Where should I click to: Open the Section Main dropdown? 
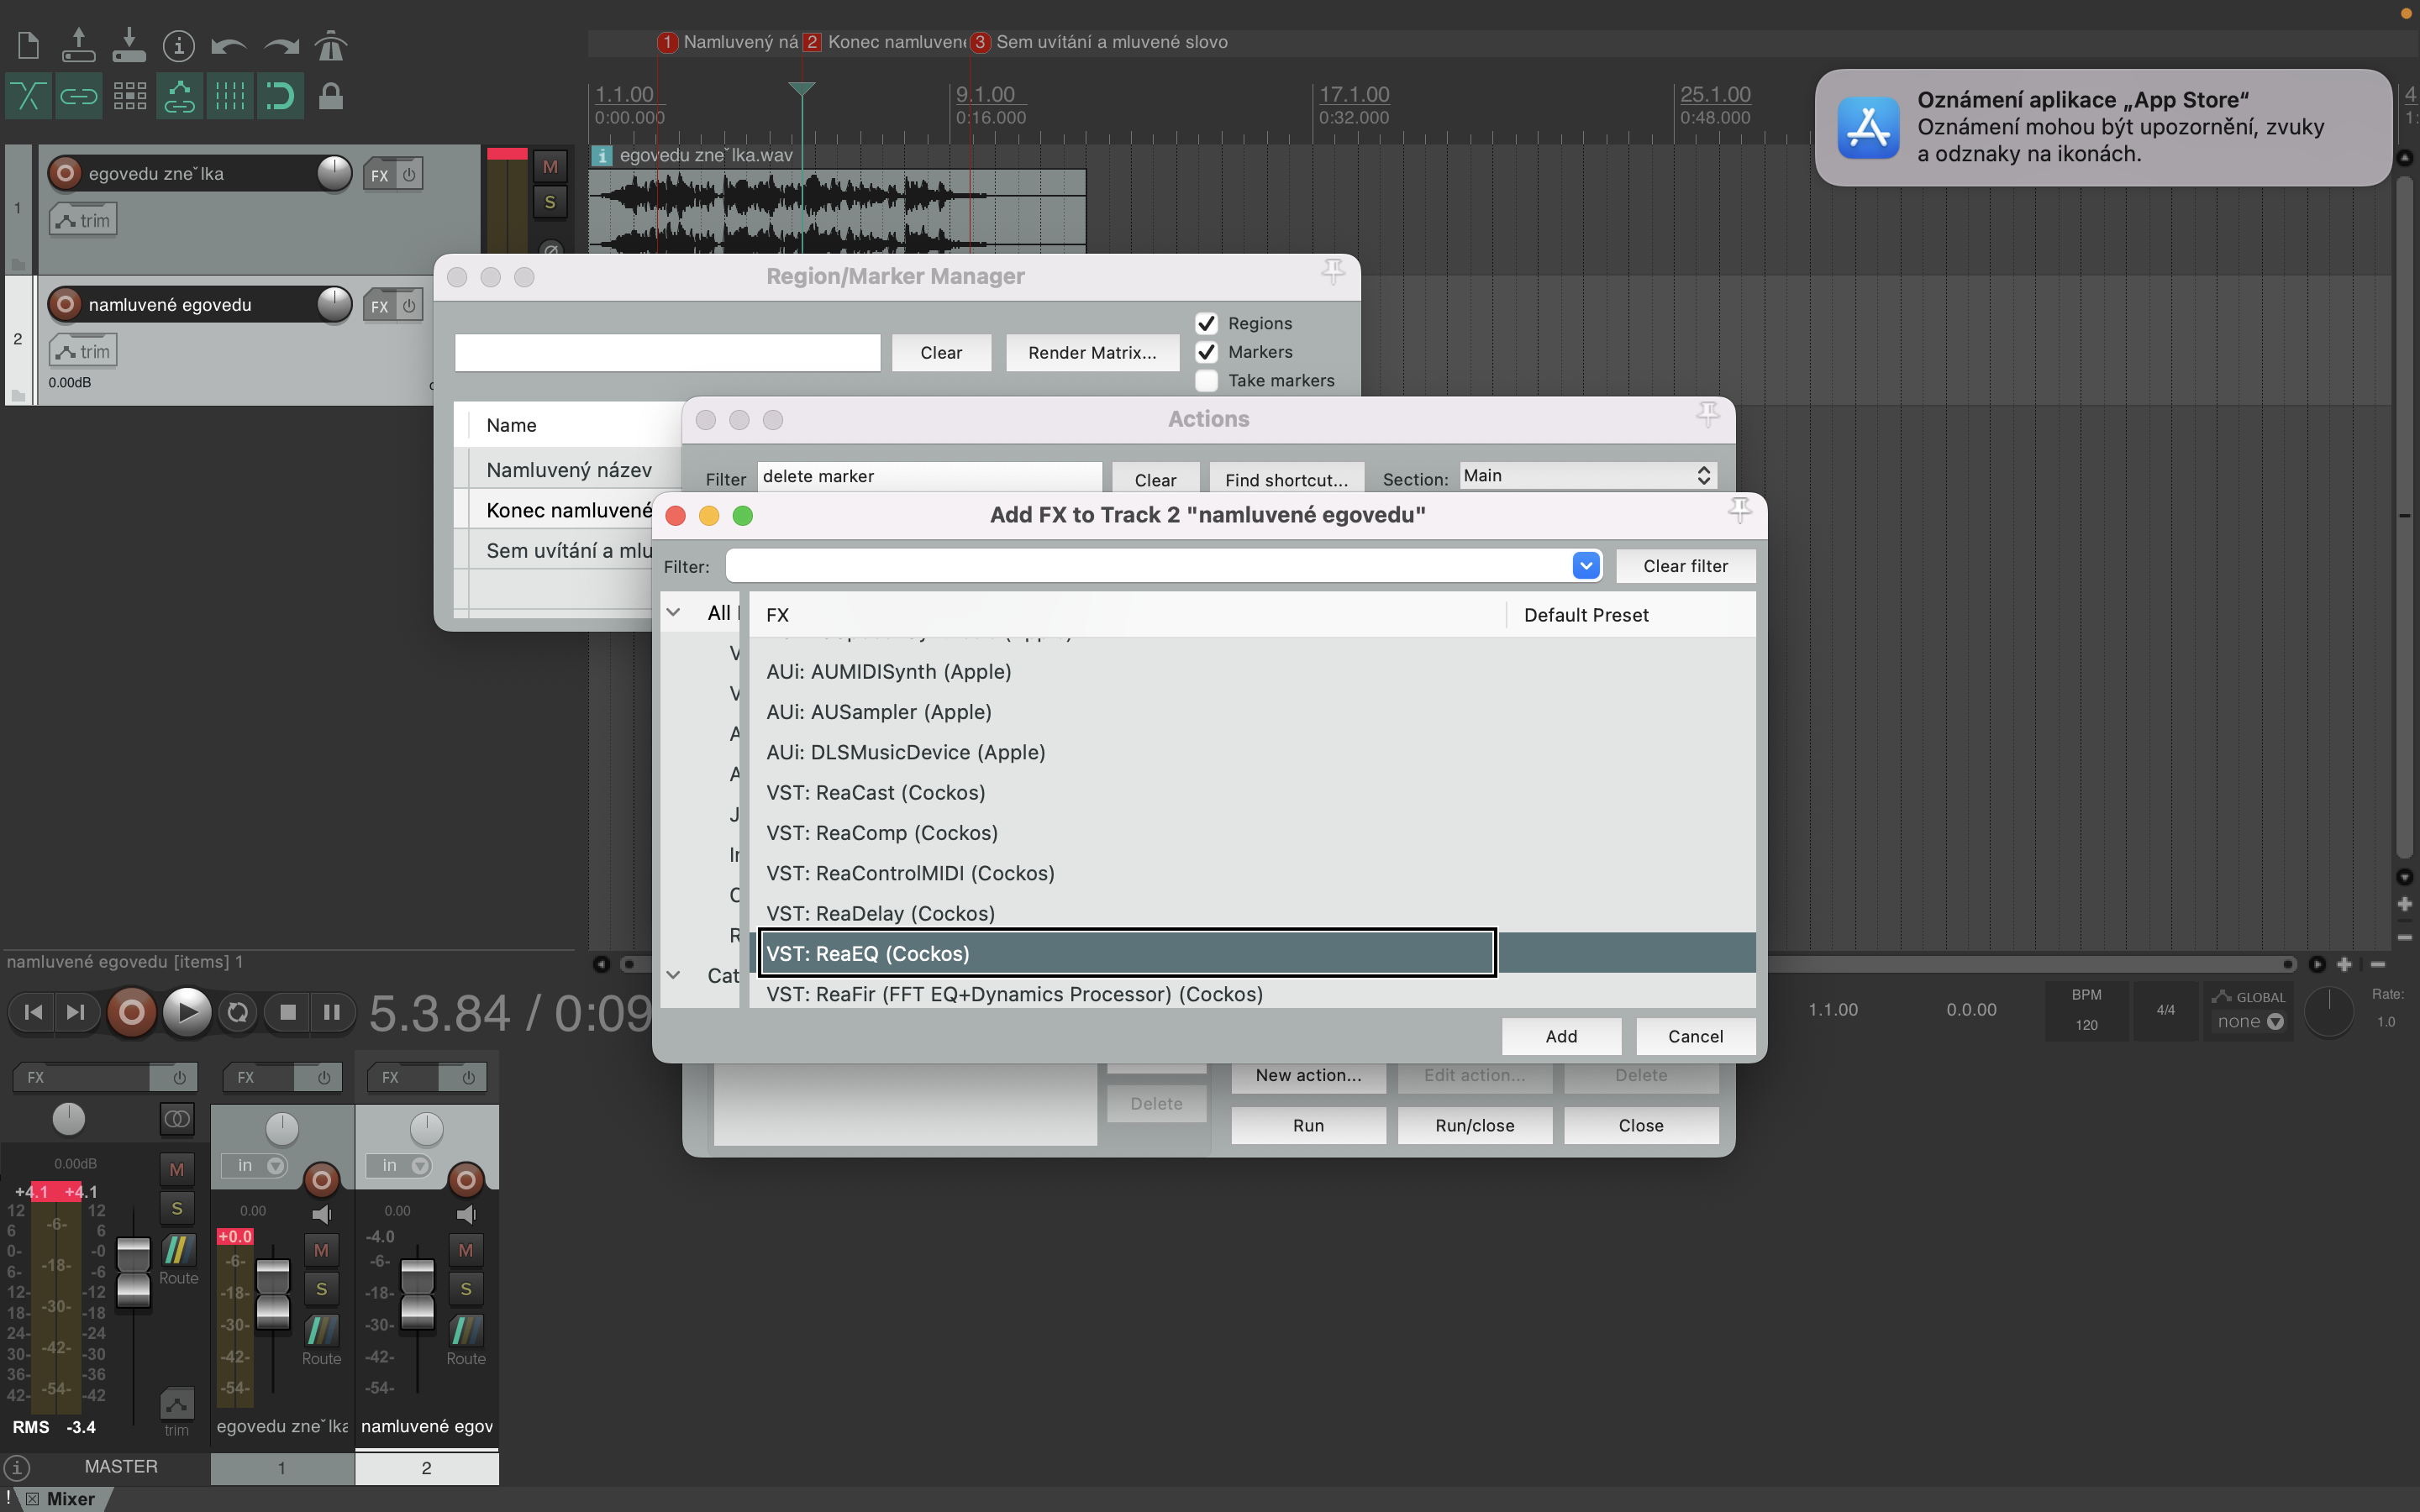1587,476
